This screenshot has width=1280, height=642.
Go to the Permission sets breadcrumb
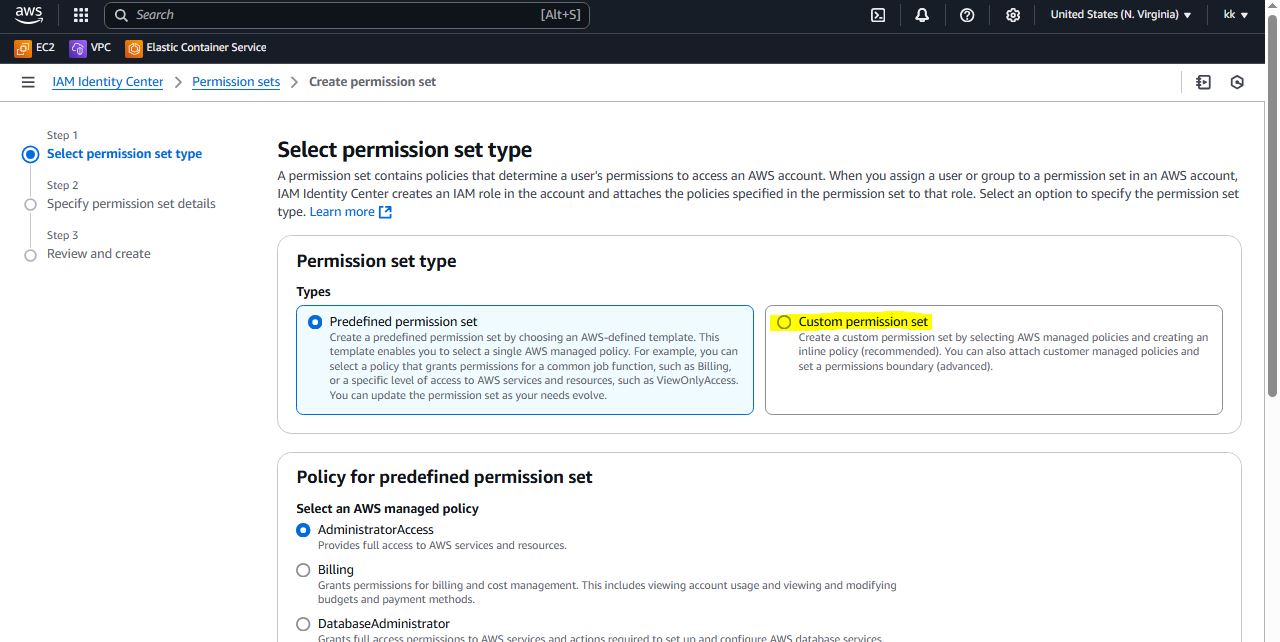click(x=236, y=82)
